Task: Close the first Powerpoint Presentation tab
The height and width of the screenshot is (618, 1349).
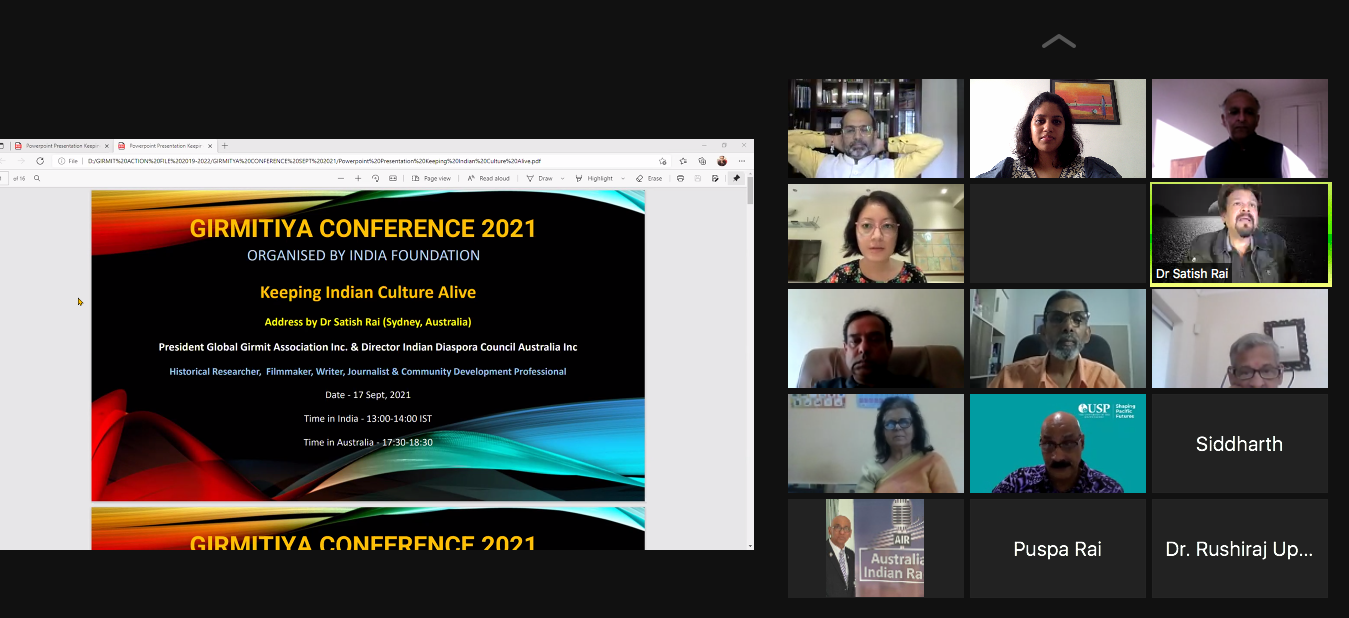Action: tap(105, 145)
